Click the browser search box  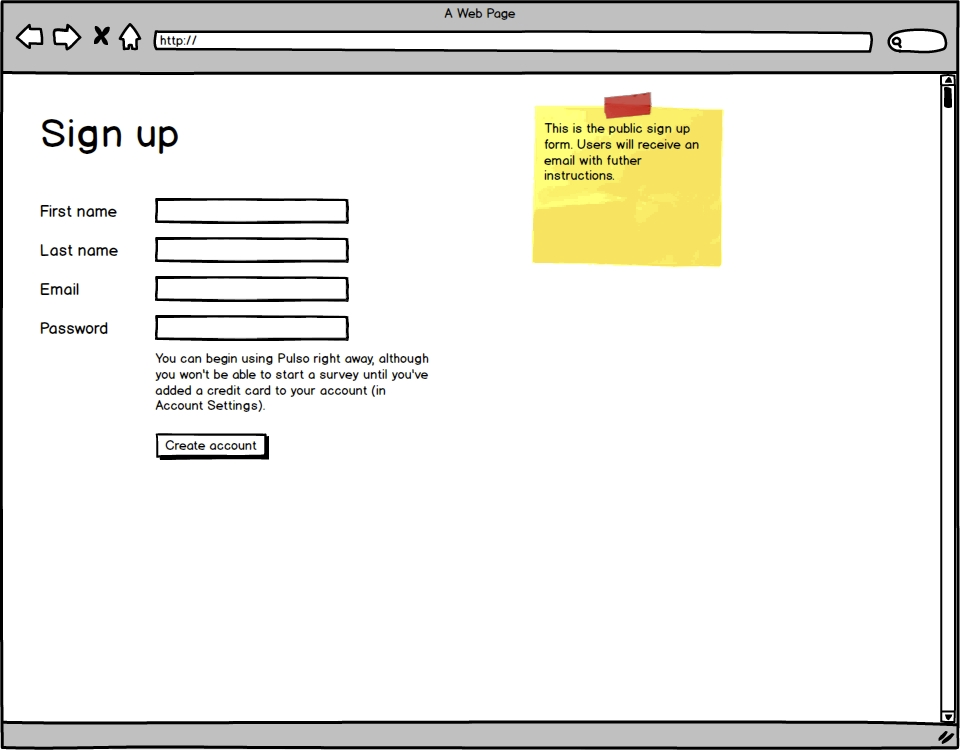point(917,41)
